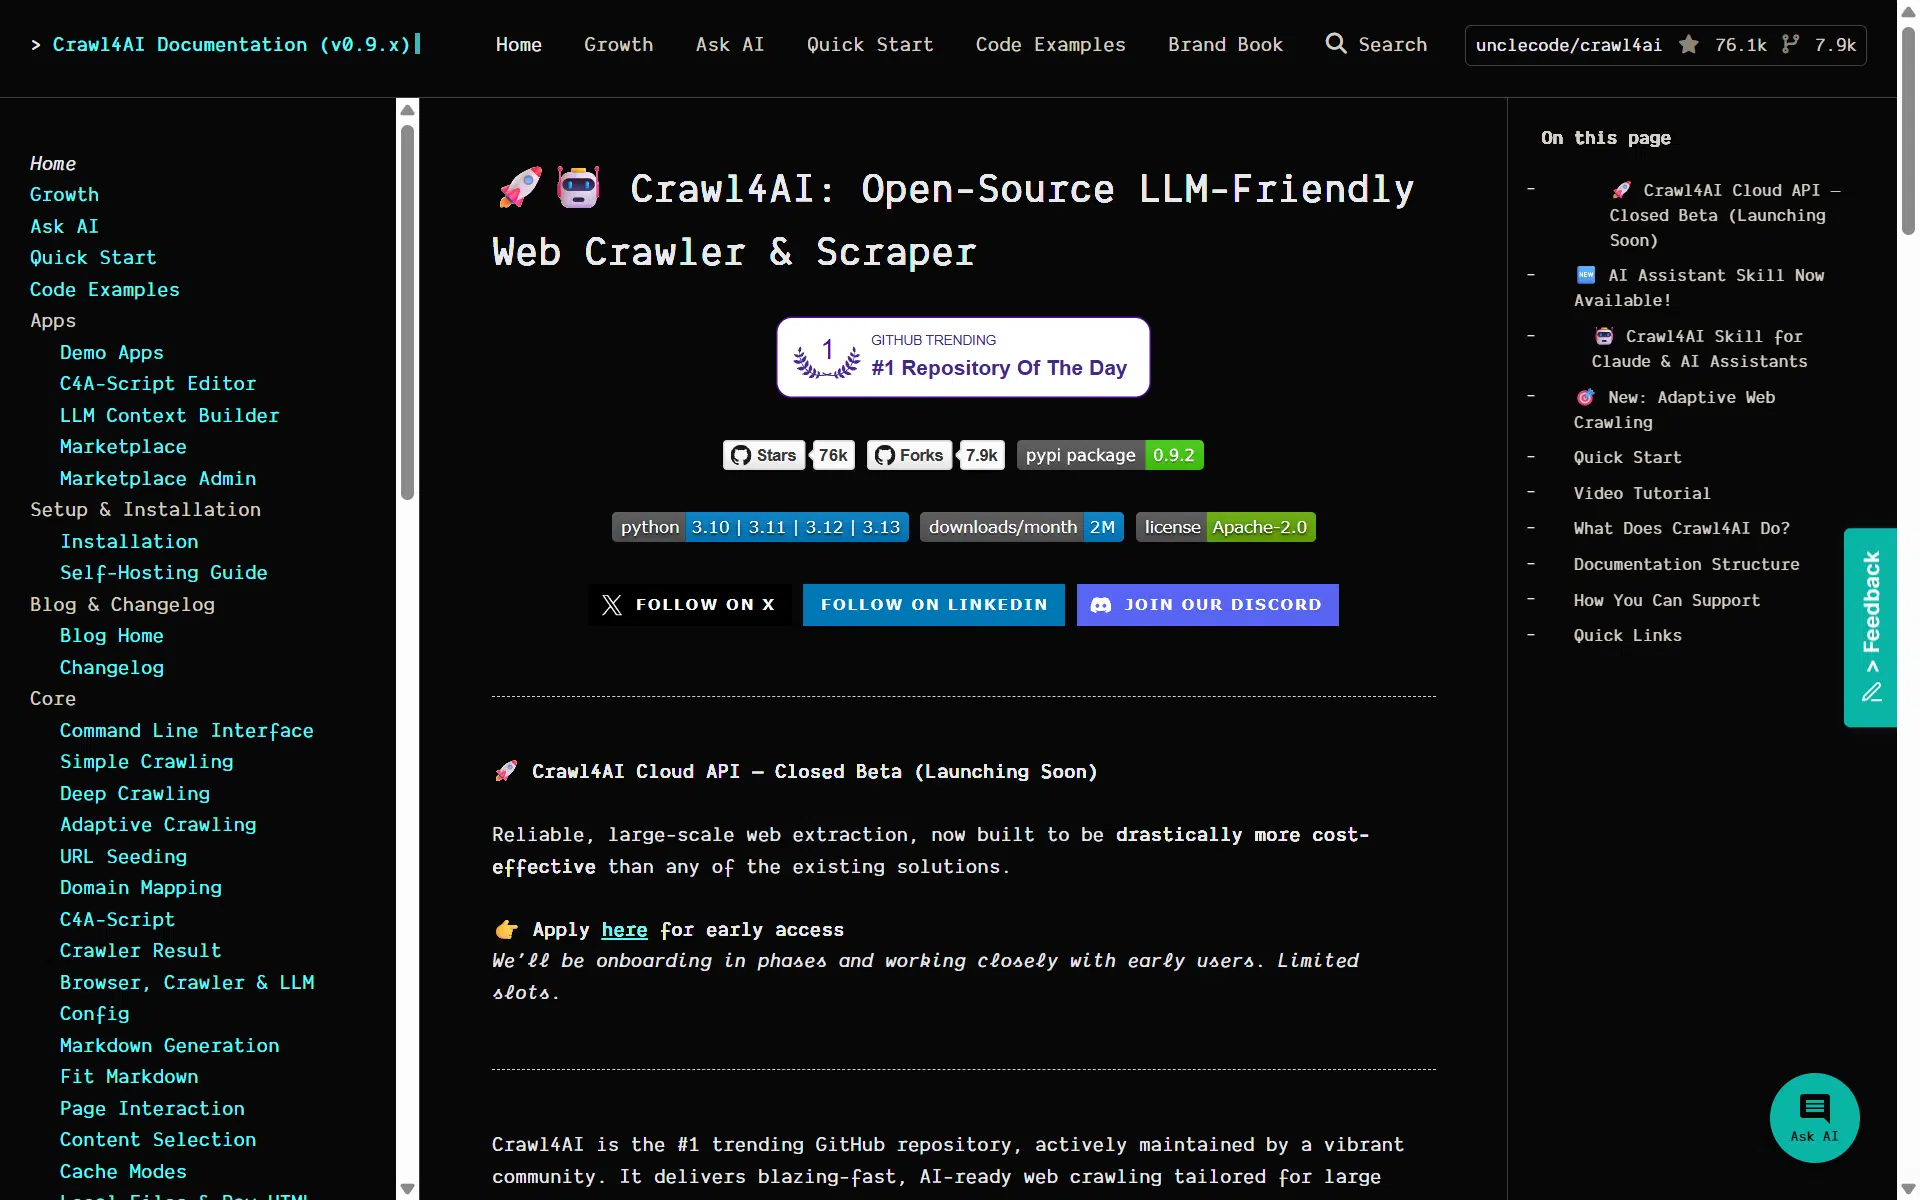Open Fit Markdown in sidebar

129,1077
